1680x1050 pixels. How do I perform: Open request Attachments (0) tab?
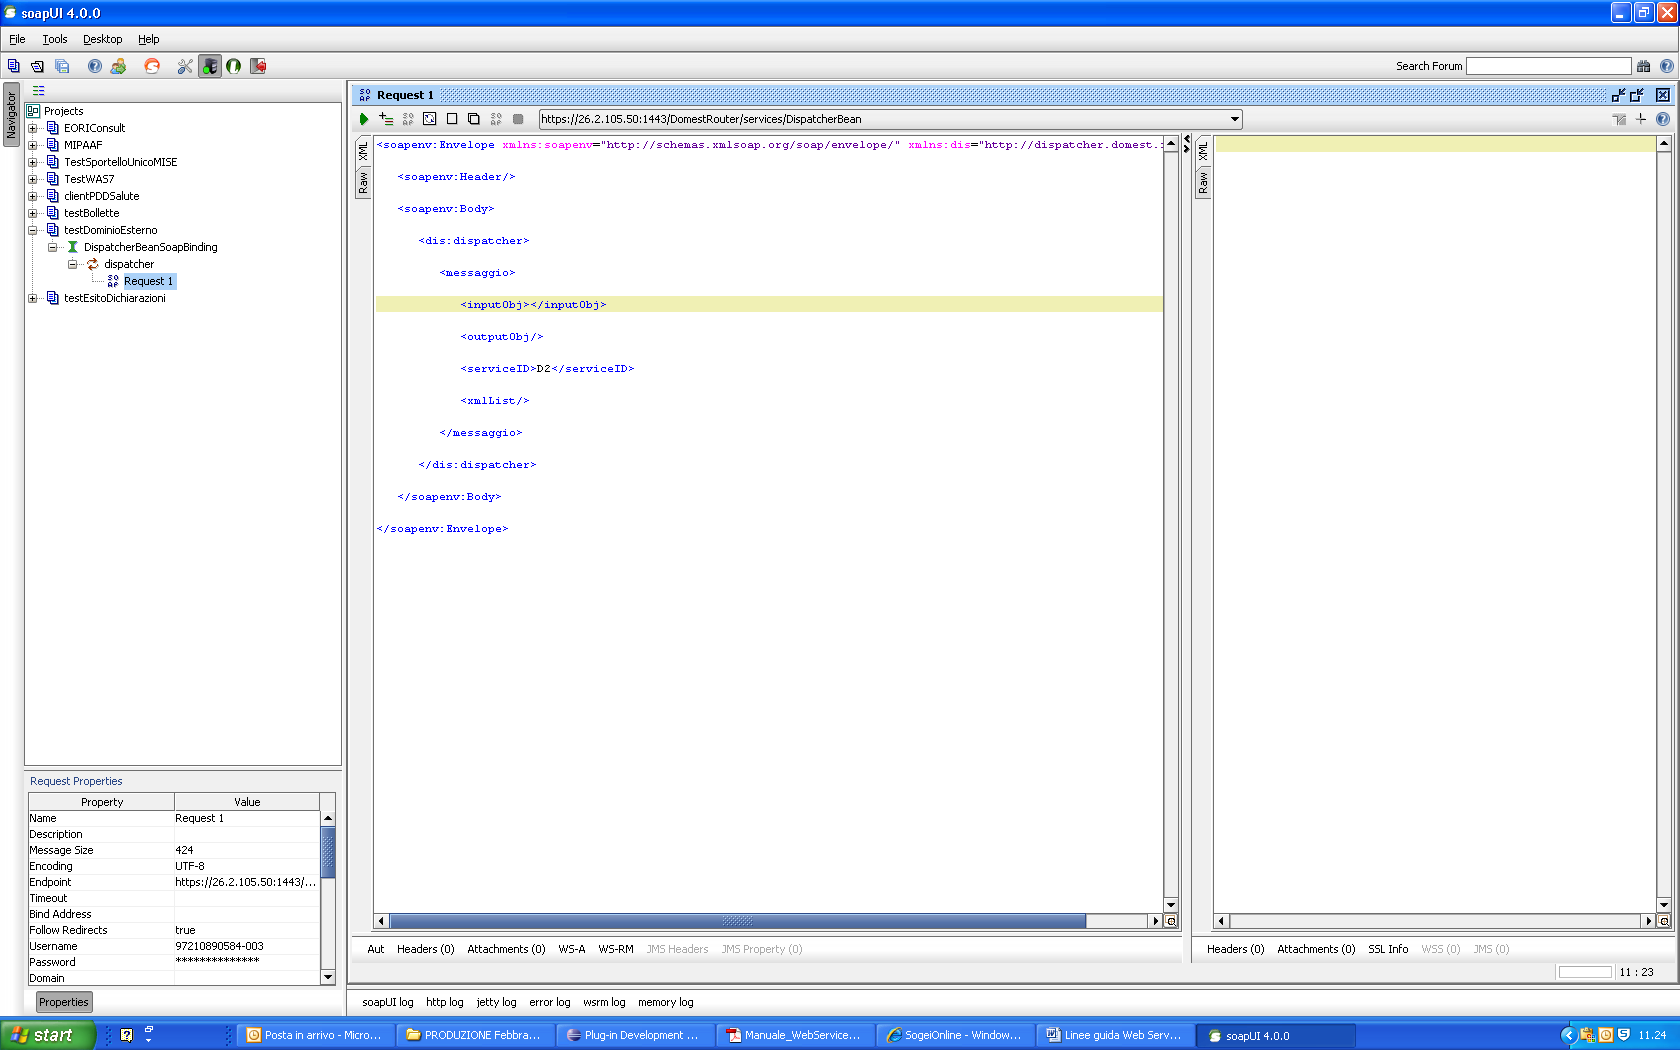[x=506, y=949]
